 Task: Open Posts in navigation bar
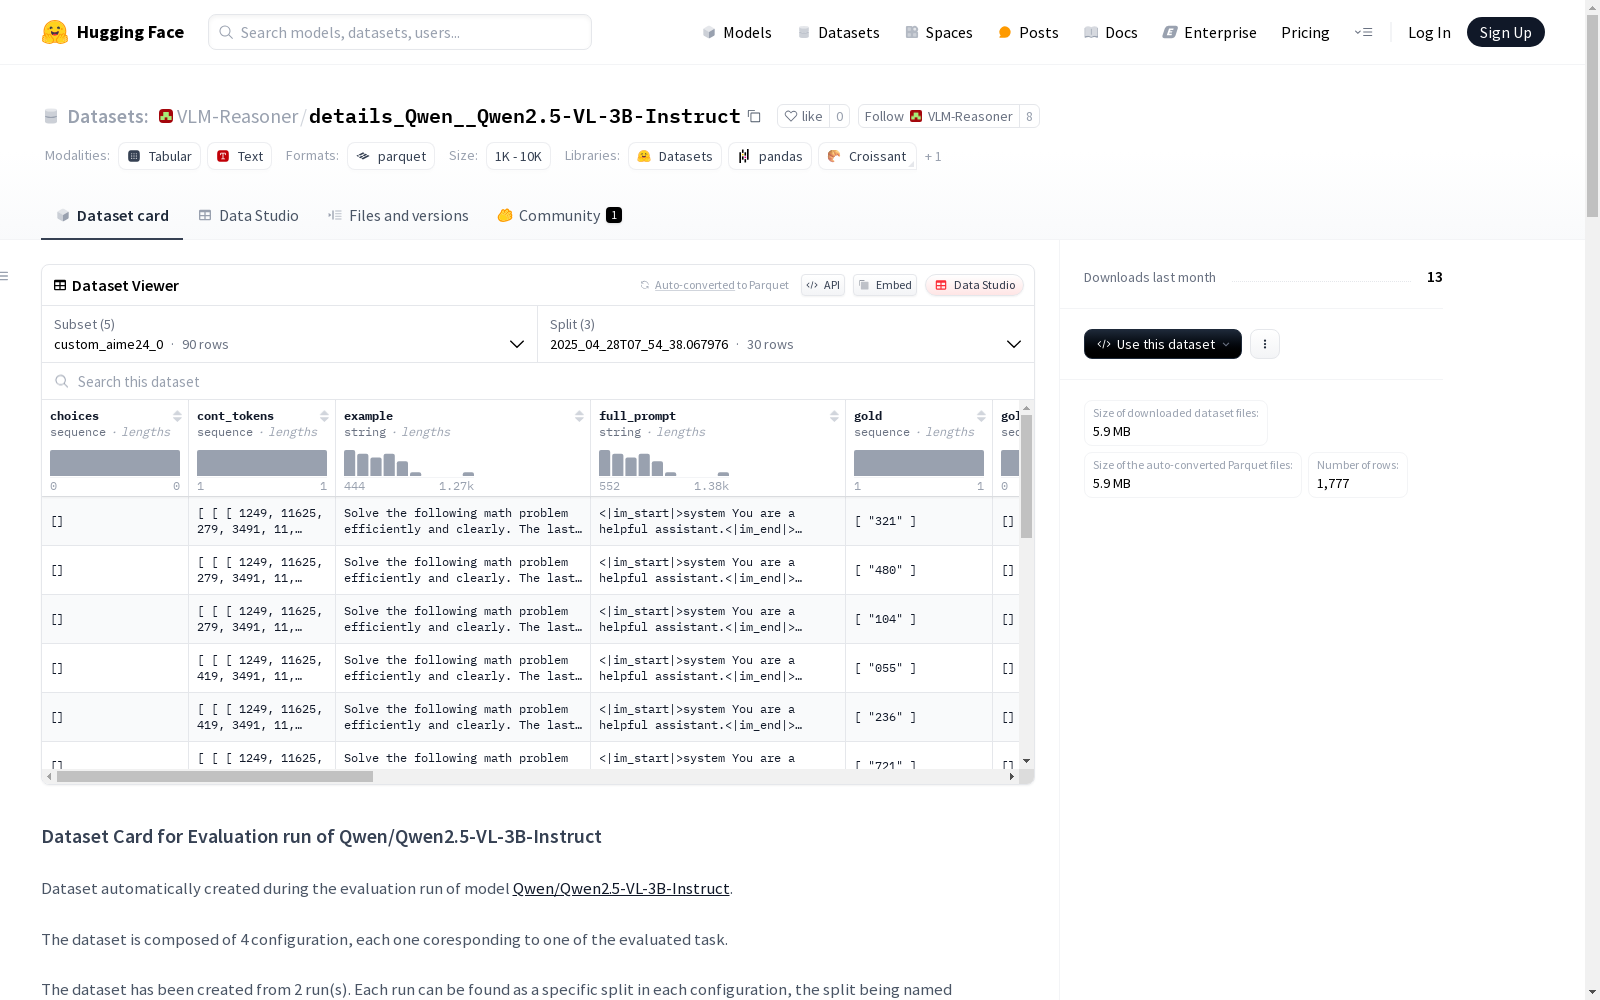[x=1029, y=32]
